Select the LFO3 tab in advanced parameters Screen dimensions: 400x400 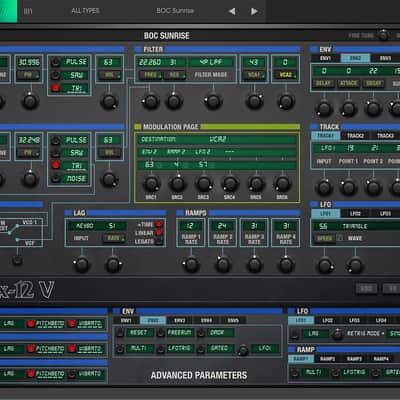point(354,320)
